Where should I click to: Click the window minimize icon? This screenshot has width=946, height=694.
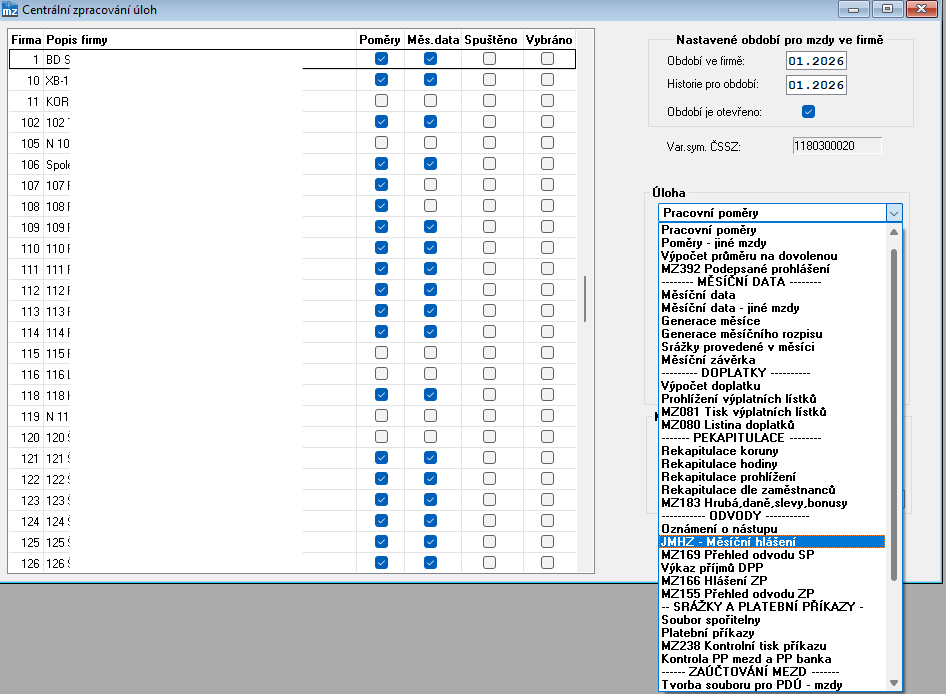853,9
